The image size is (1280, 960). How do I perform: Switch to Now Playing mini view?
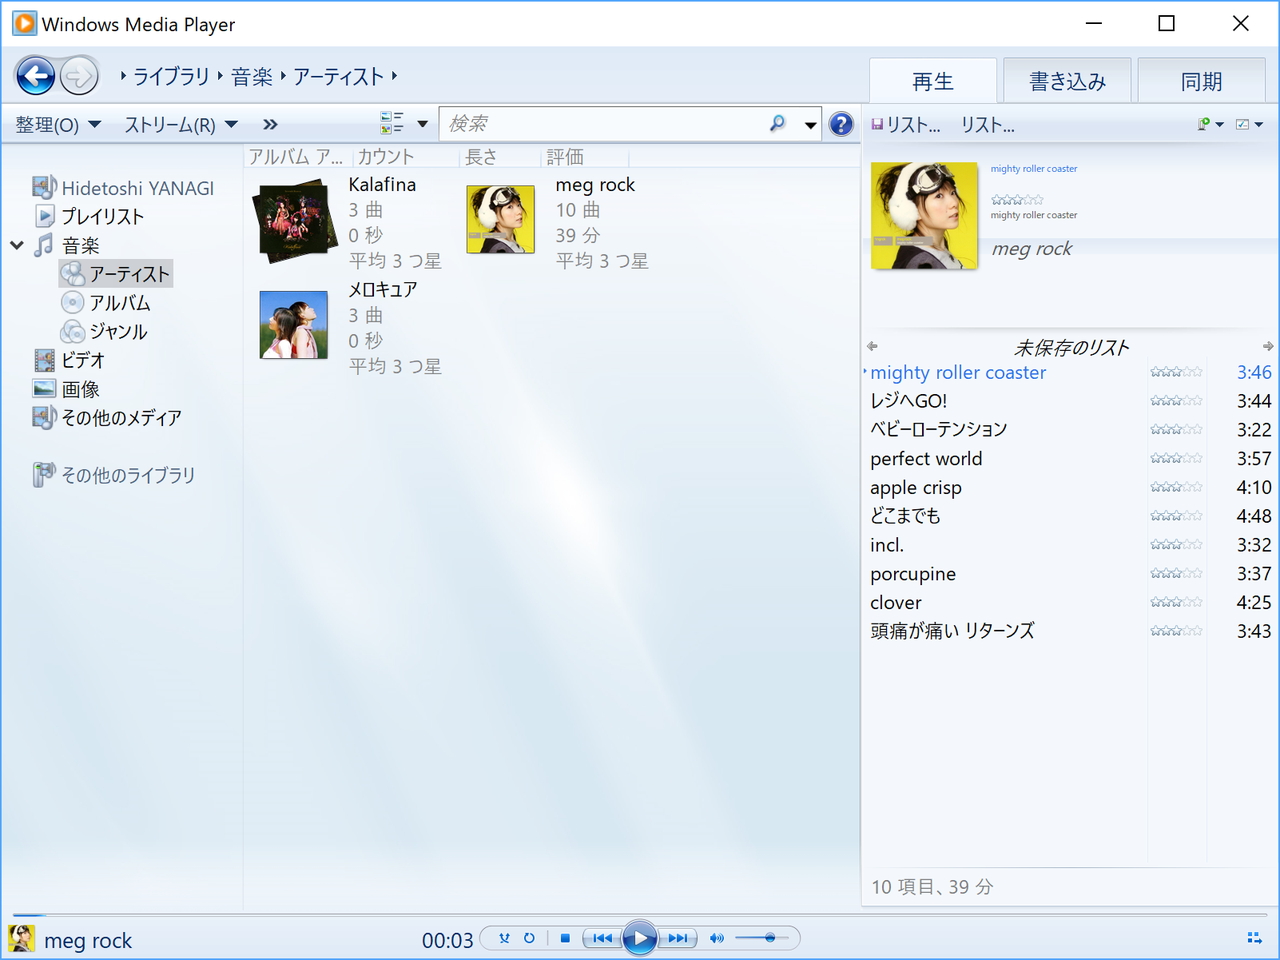[x=1254, y=938]
